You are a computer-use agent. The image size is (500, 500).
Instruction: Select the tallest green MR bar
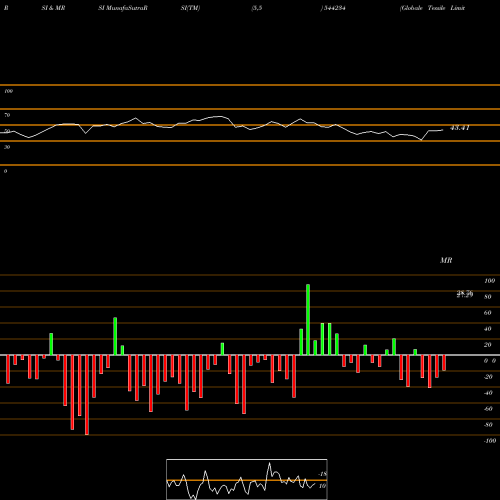(x=308, y=320)
